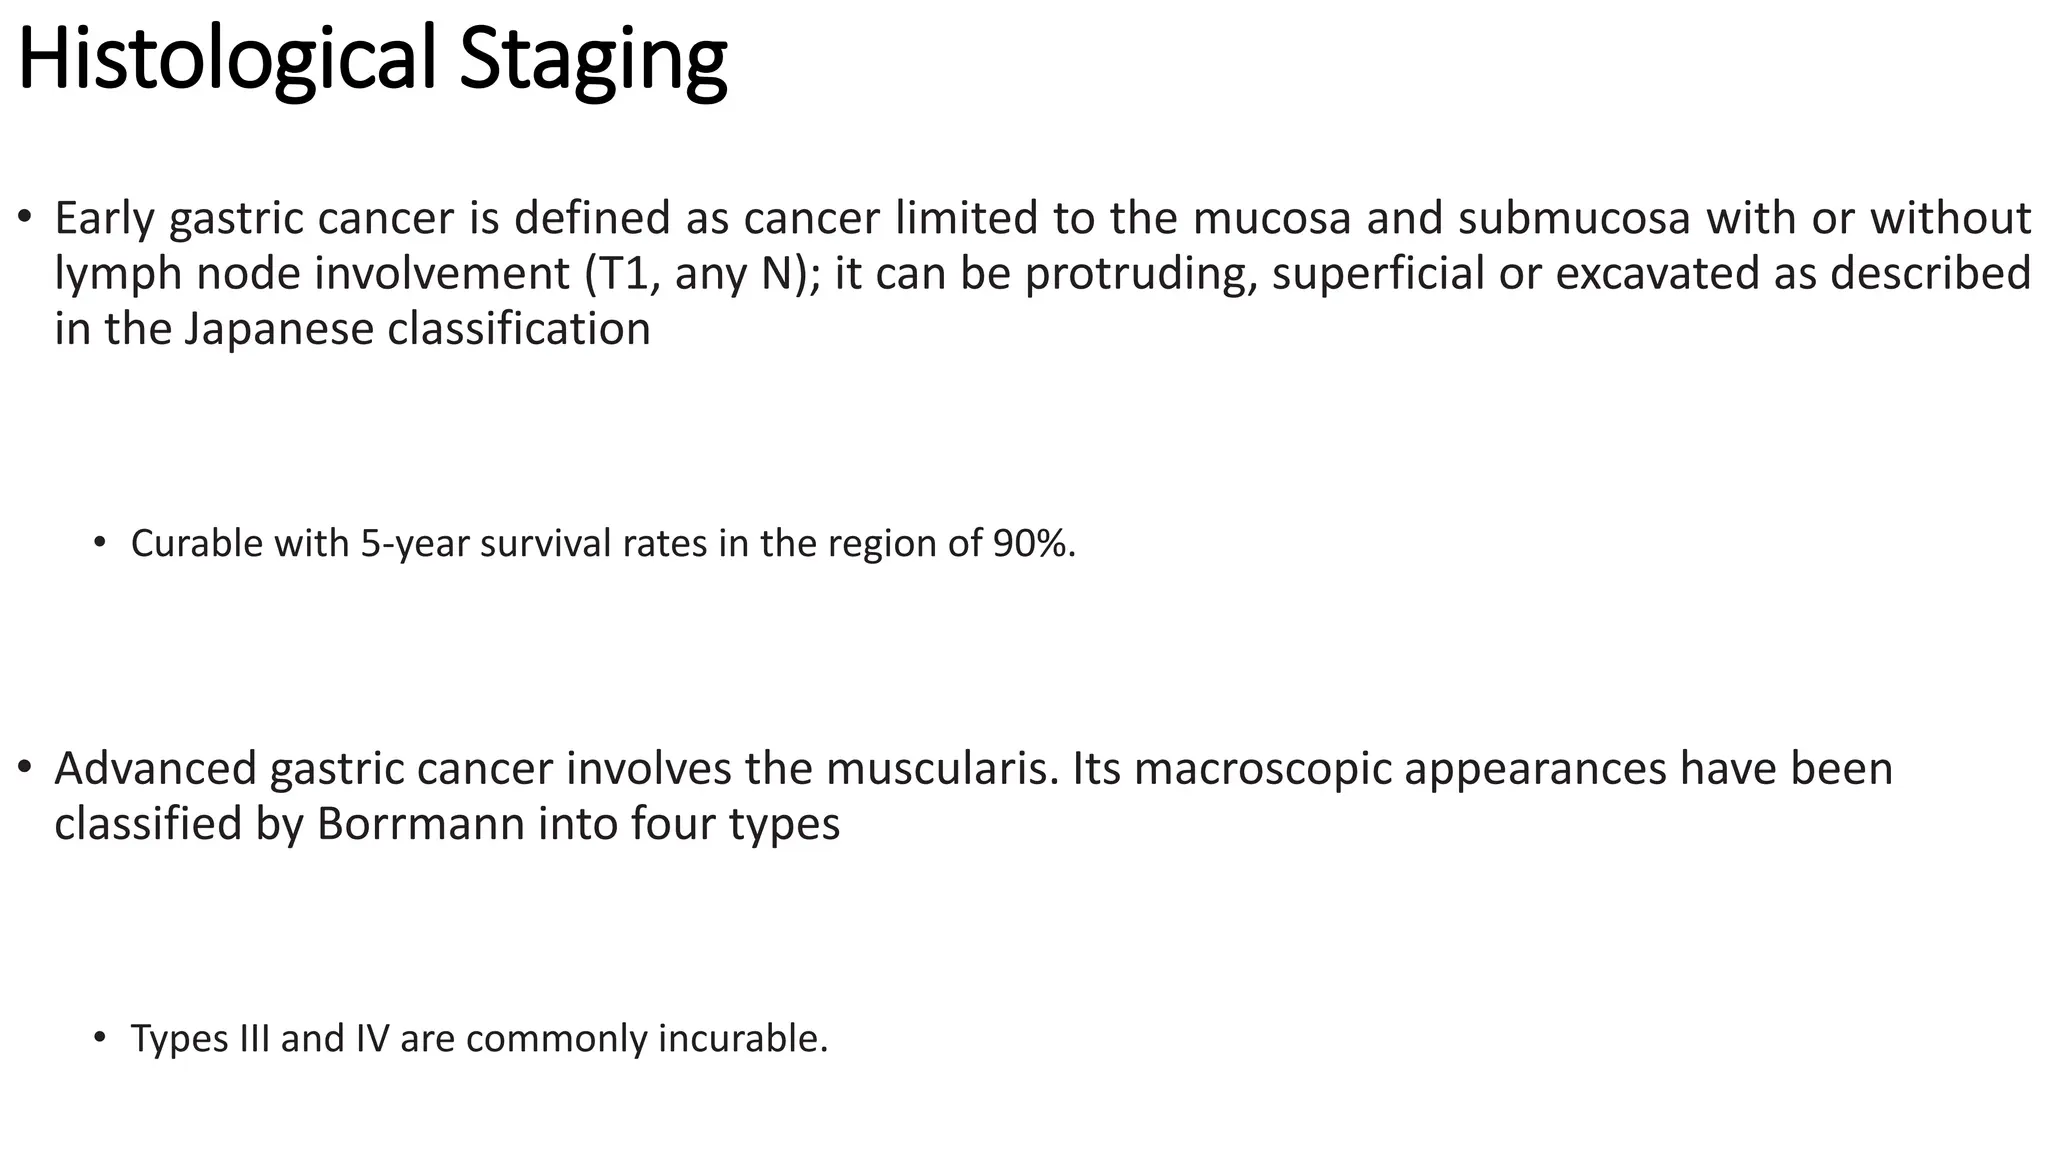Click the word 'protruding' in first bullet
2048x1152 pixels.
(x=1140, y=274)
